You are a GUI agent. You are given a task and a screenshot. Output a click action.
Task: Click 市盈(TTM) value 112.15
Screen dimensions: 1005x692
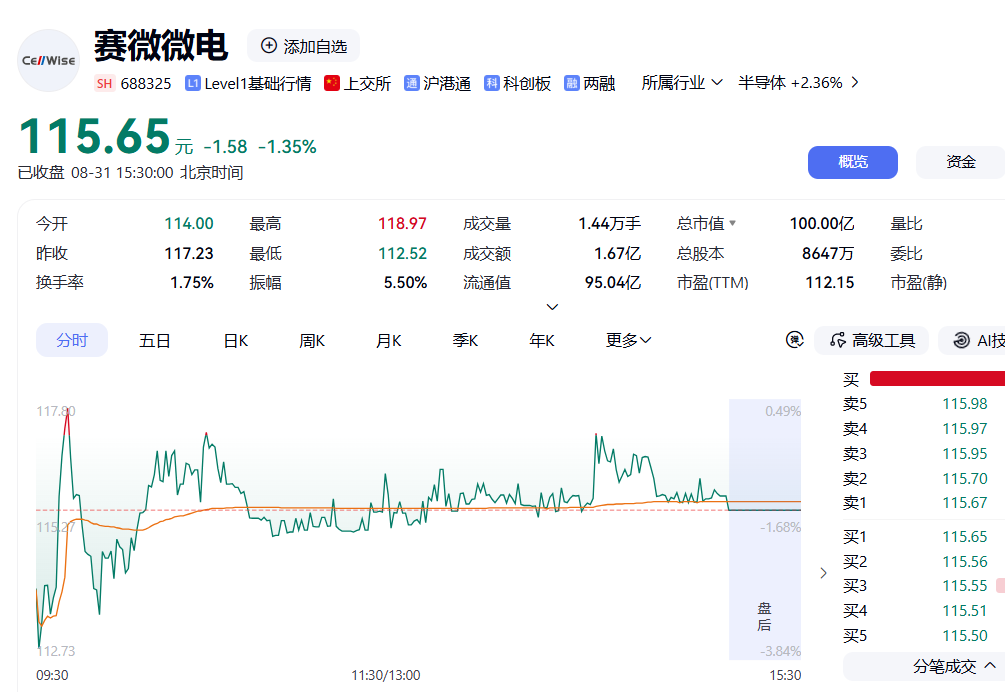click(x=829, y=283)
